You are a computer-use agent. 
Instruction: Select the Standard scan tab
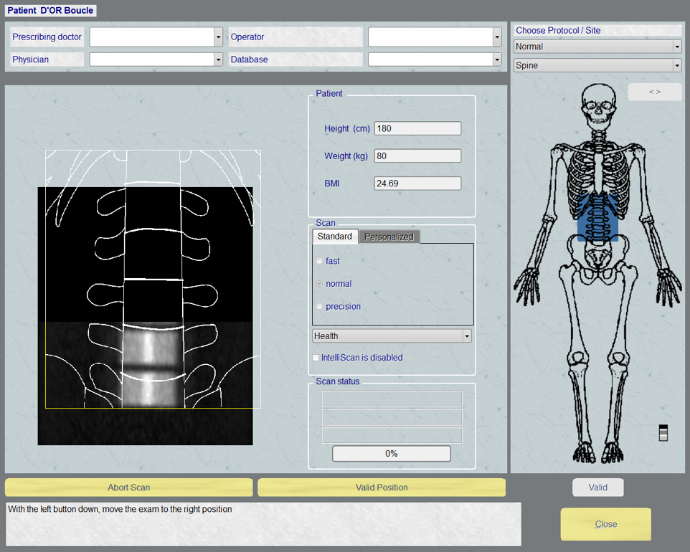click(x=334, y=237)
